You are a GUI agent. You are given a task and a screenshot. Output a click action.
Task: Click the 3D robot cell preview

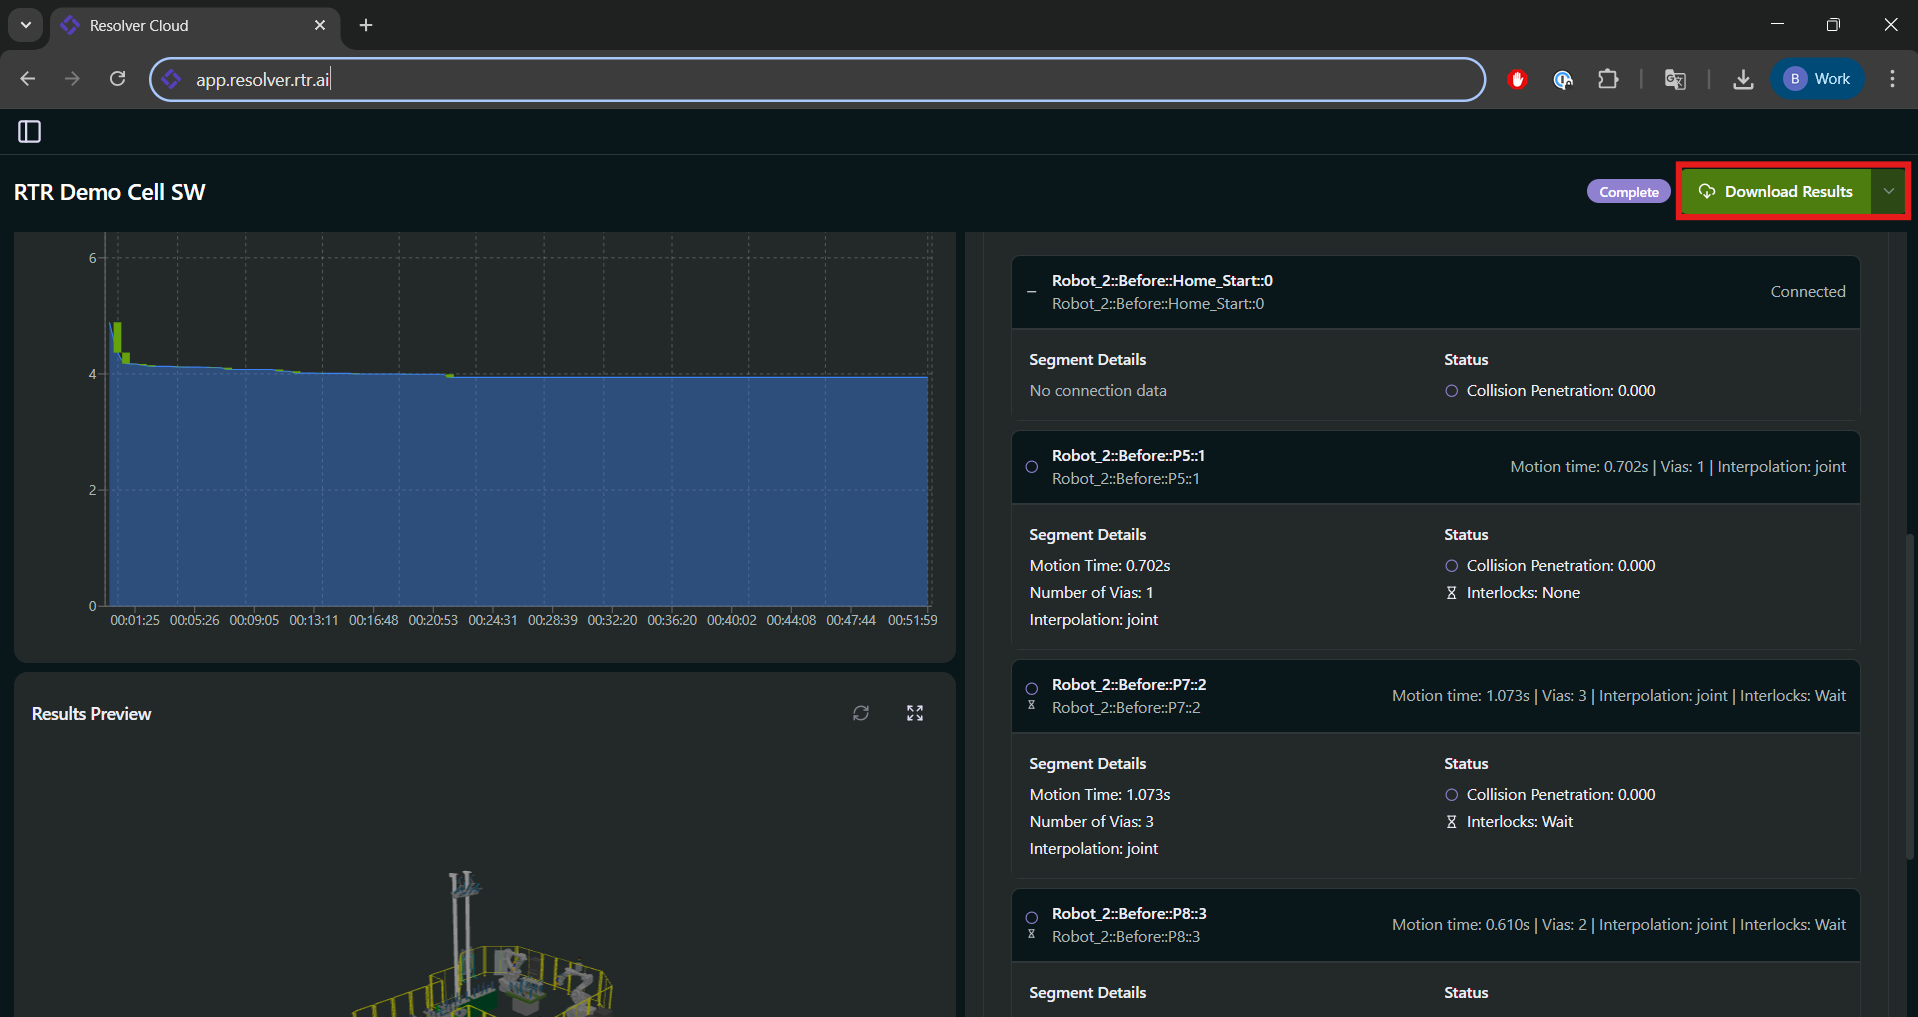485,945
